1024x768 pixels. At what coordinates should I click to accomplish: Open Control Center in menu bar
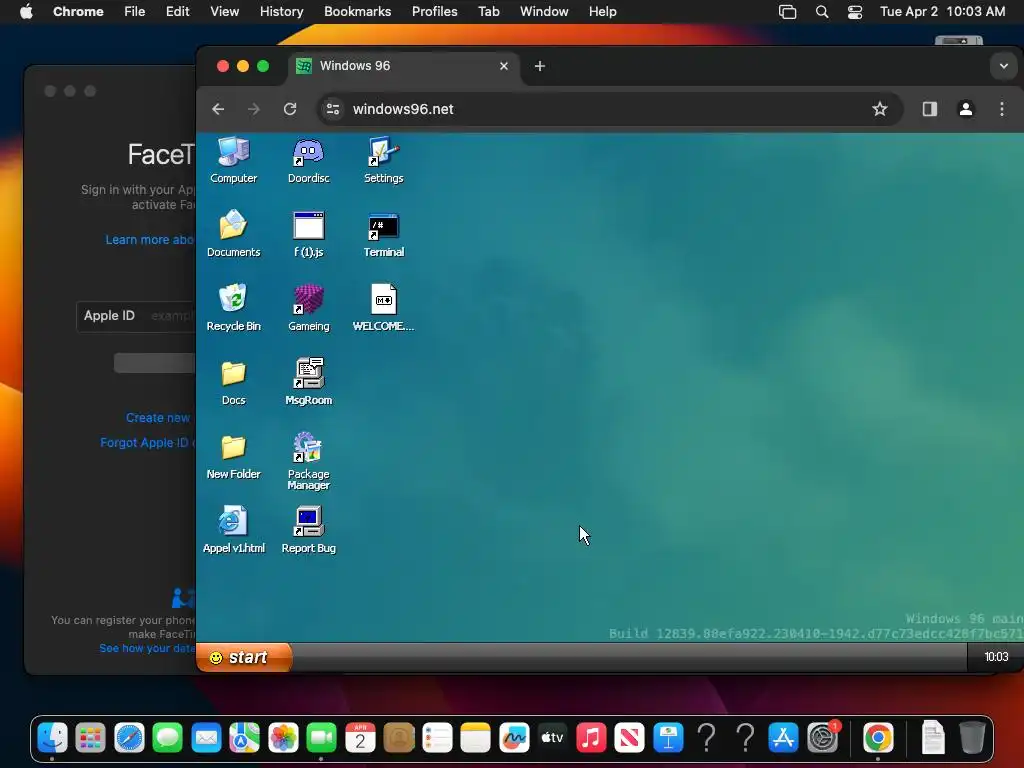[x=855, y=12]
